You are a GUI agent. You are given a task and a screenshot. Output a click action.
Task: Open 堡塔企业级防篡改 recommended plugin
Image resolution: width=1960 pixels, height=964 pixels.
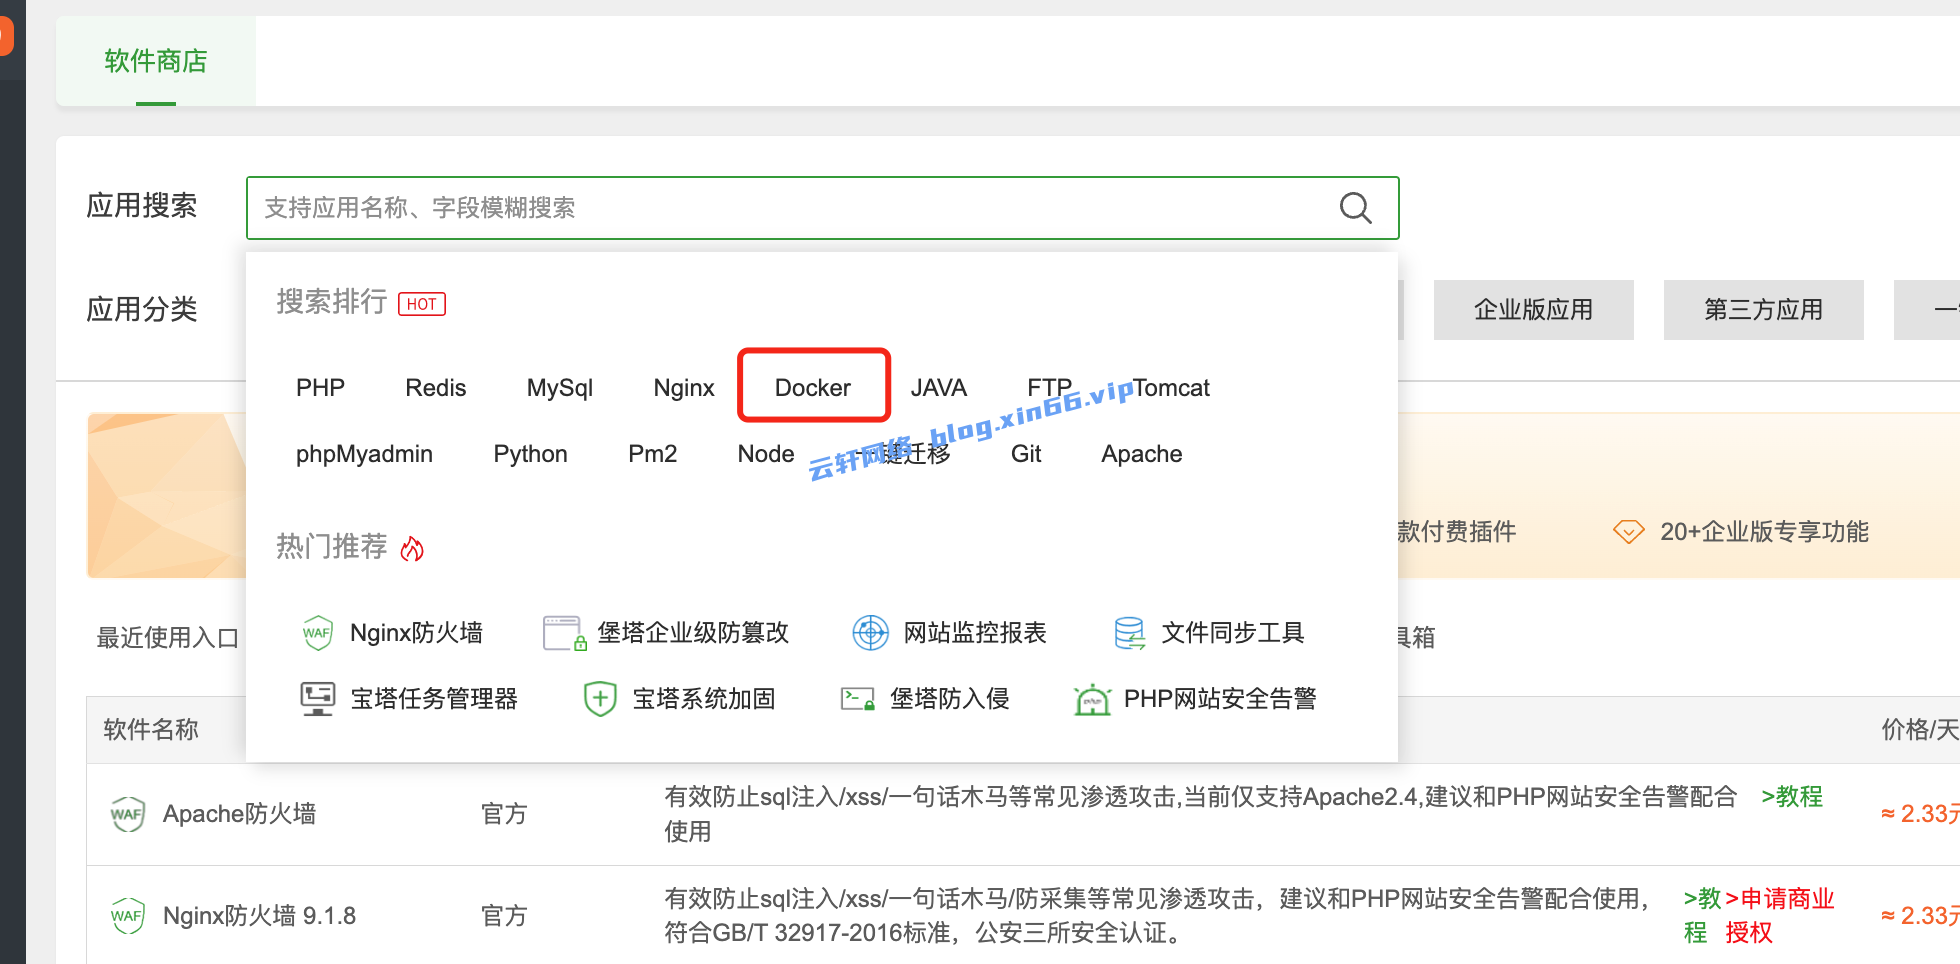(693, 633)
